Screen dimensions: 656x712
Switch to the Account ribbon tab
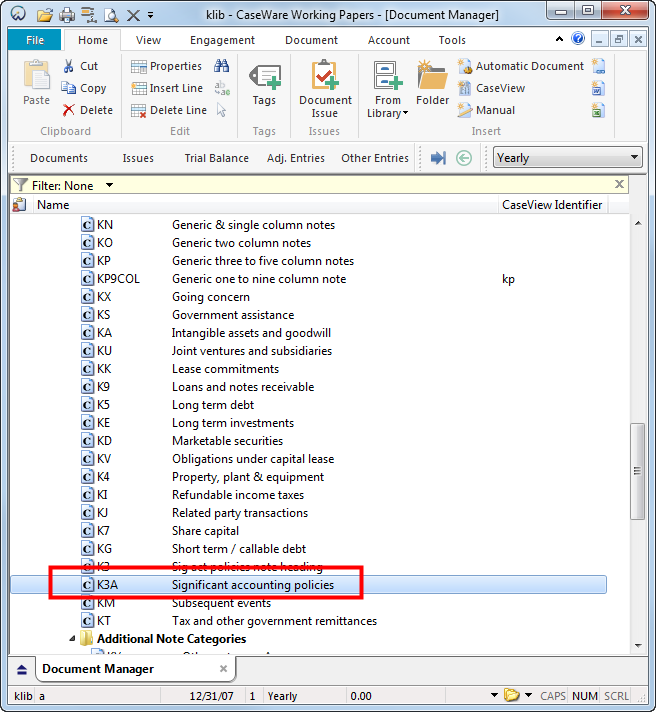coord(389,40)
